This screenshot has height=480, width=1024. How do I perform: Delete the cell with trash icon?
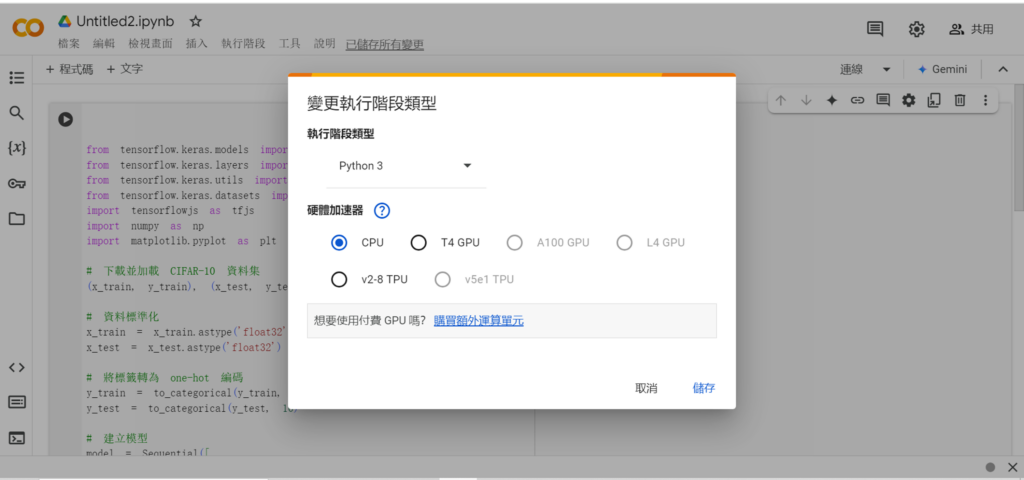959,100
